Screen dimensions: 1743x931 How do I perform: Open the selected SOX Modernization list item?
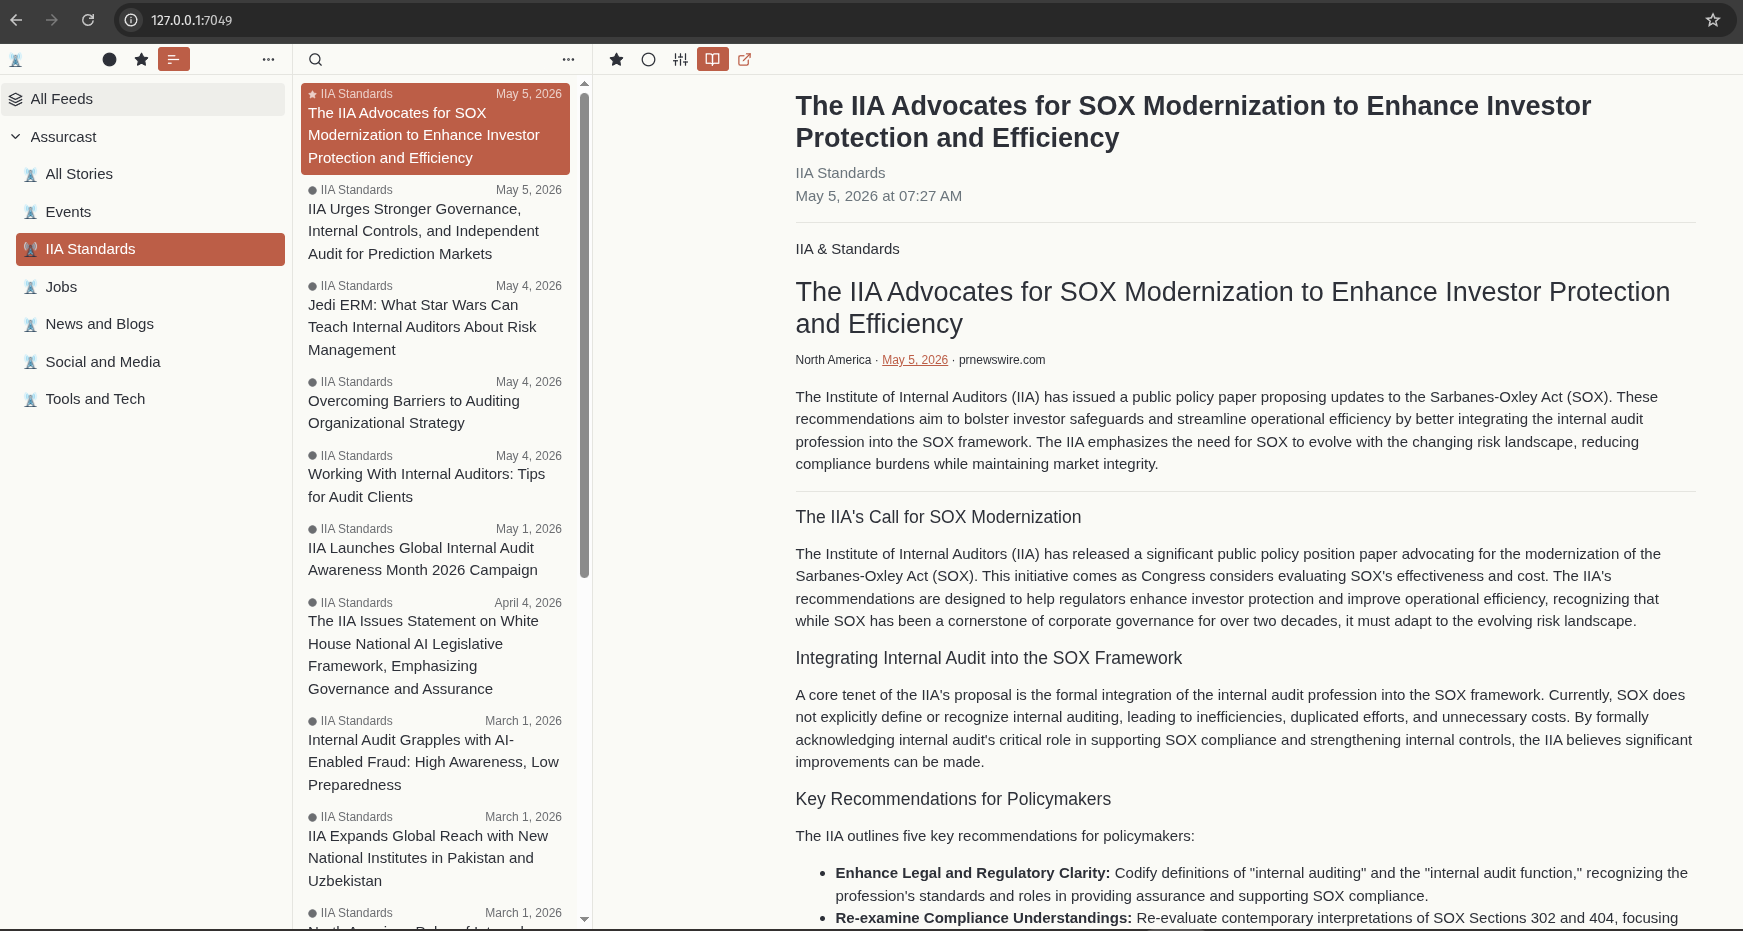tap(435, 129)
